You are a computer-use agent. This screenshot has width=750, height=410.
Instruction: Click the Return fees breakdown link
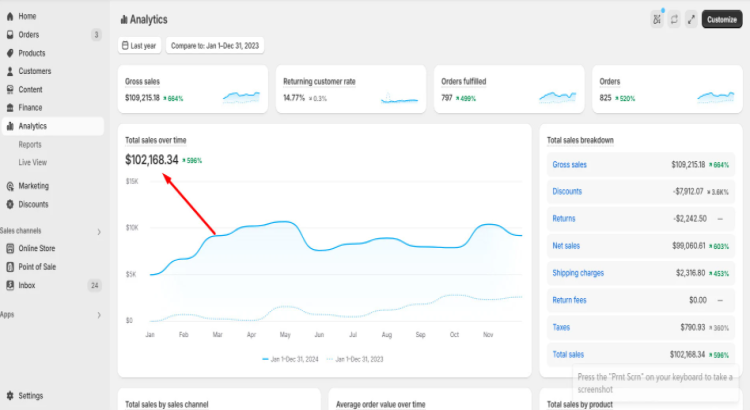569,300
